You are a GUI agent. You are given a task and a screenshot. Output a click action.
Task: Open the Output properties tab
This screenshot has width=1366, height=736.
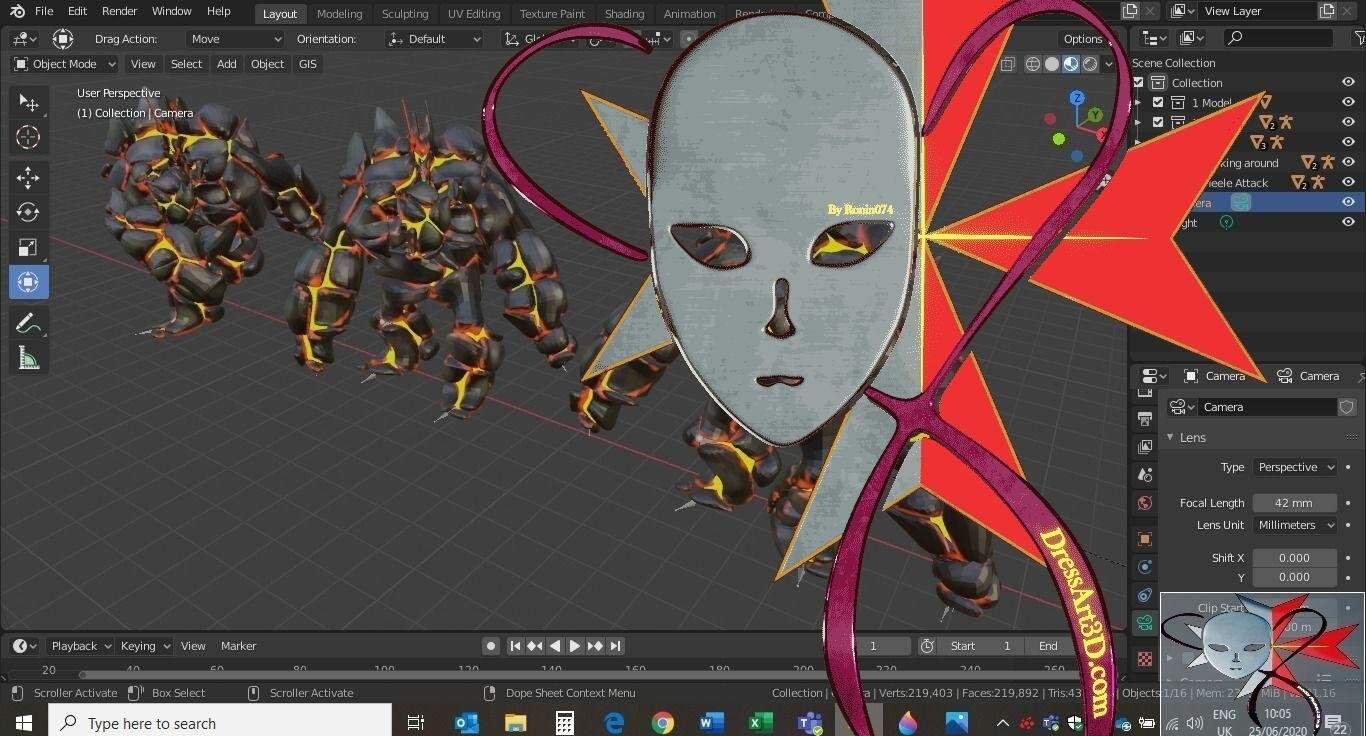[1146, 418]
